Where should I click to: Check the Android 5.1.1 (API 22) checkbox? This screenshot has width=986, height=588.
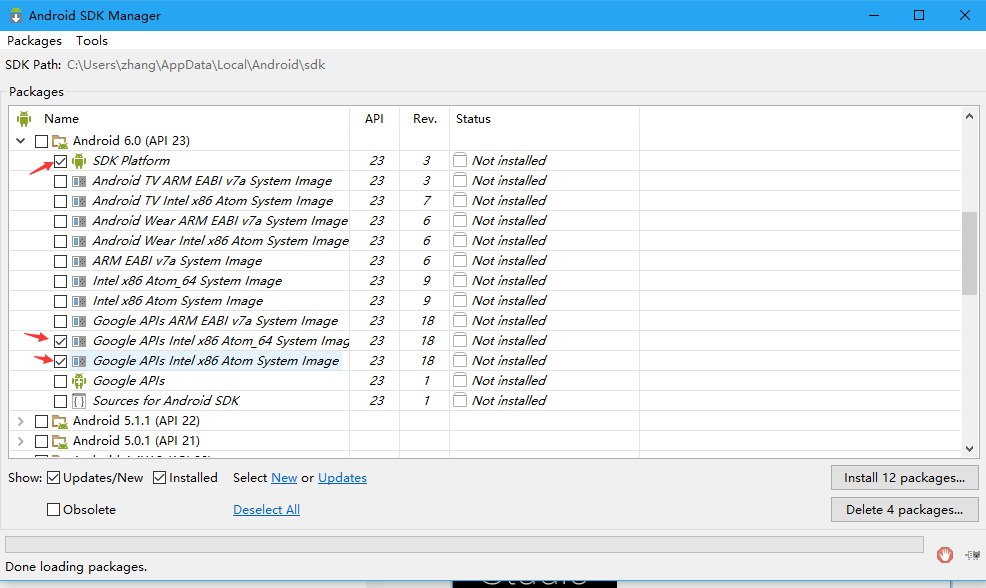(x=42, y=421)
